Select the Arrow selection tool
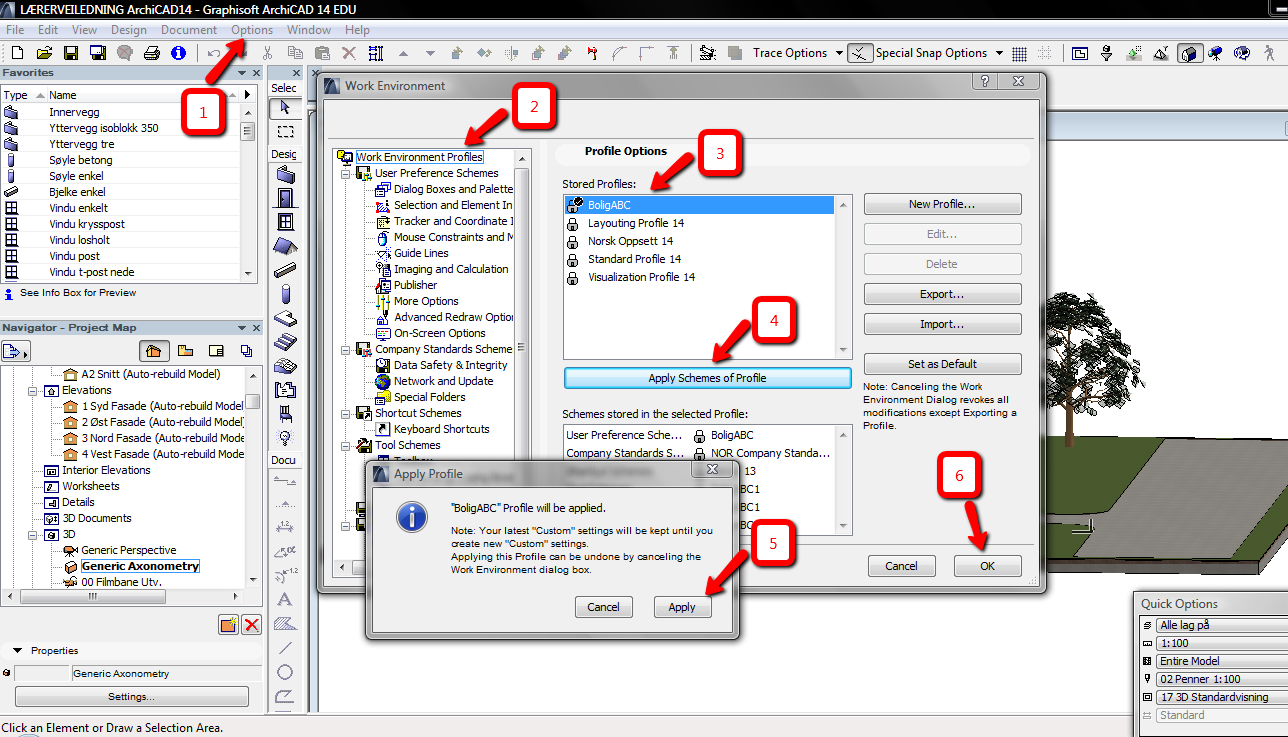1288x737 pixels. point(285,107)
